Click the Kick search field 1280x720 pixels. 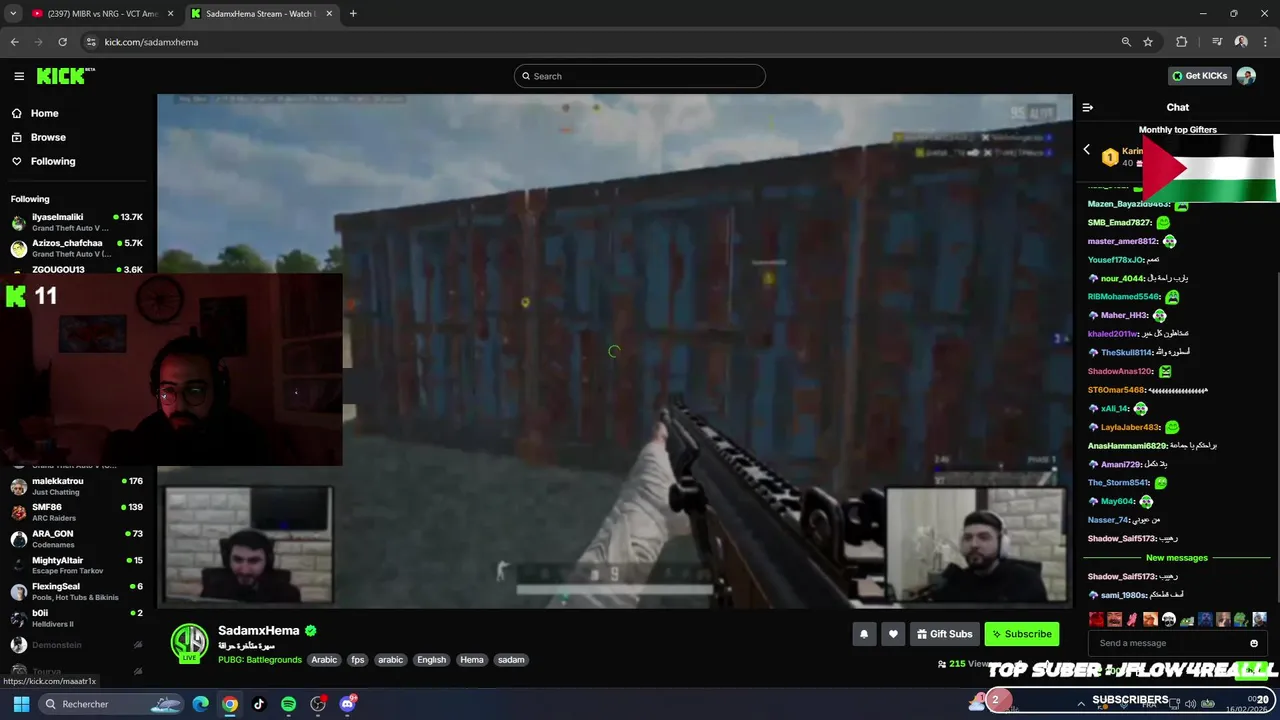(640, 76)
